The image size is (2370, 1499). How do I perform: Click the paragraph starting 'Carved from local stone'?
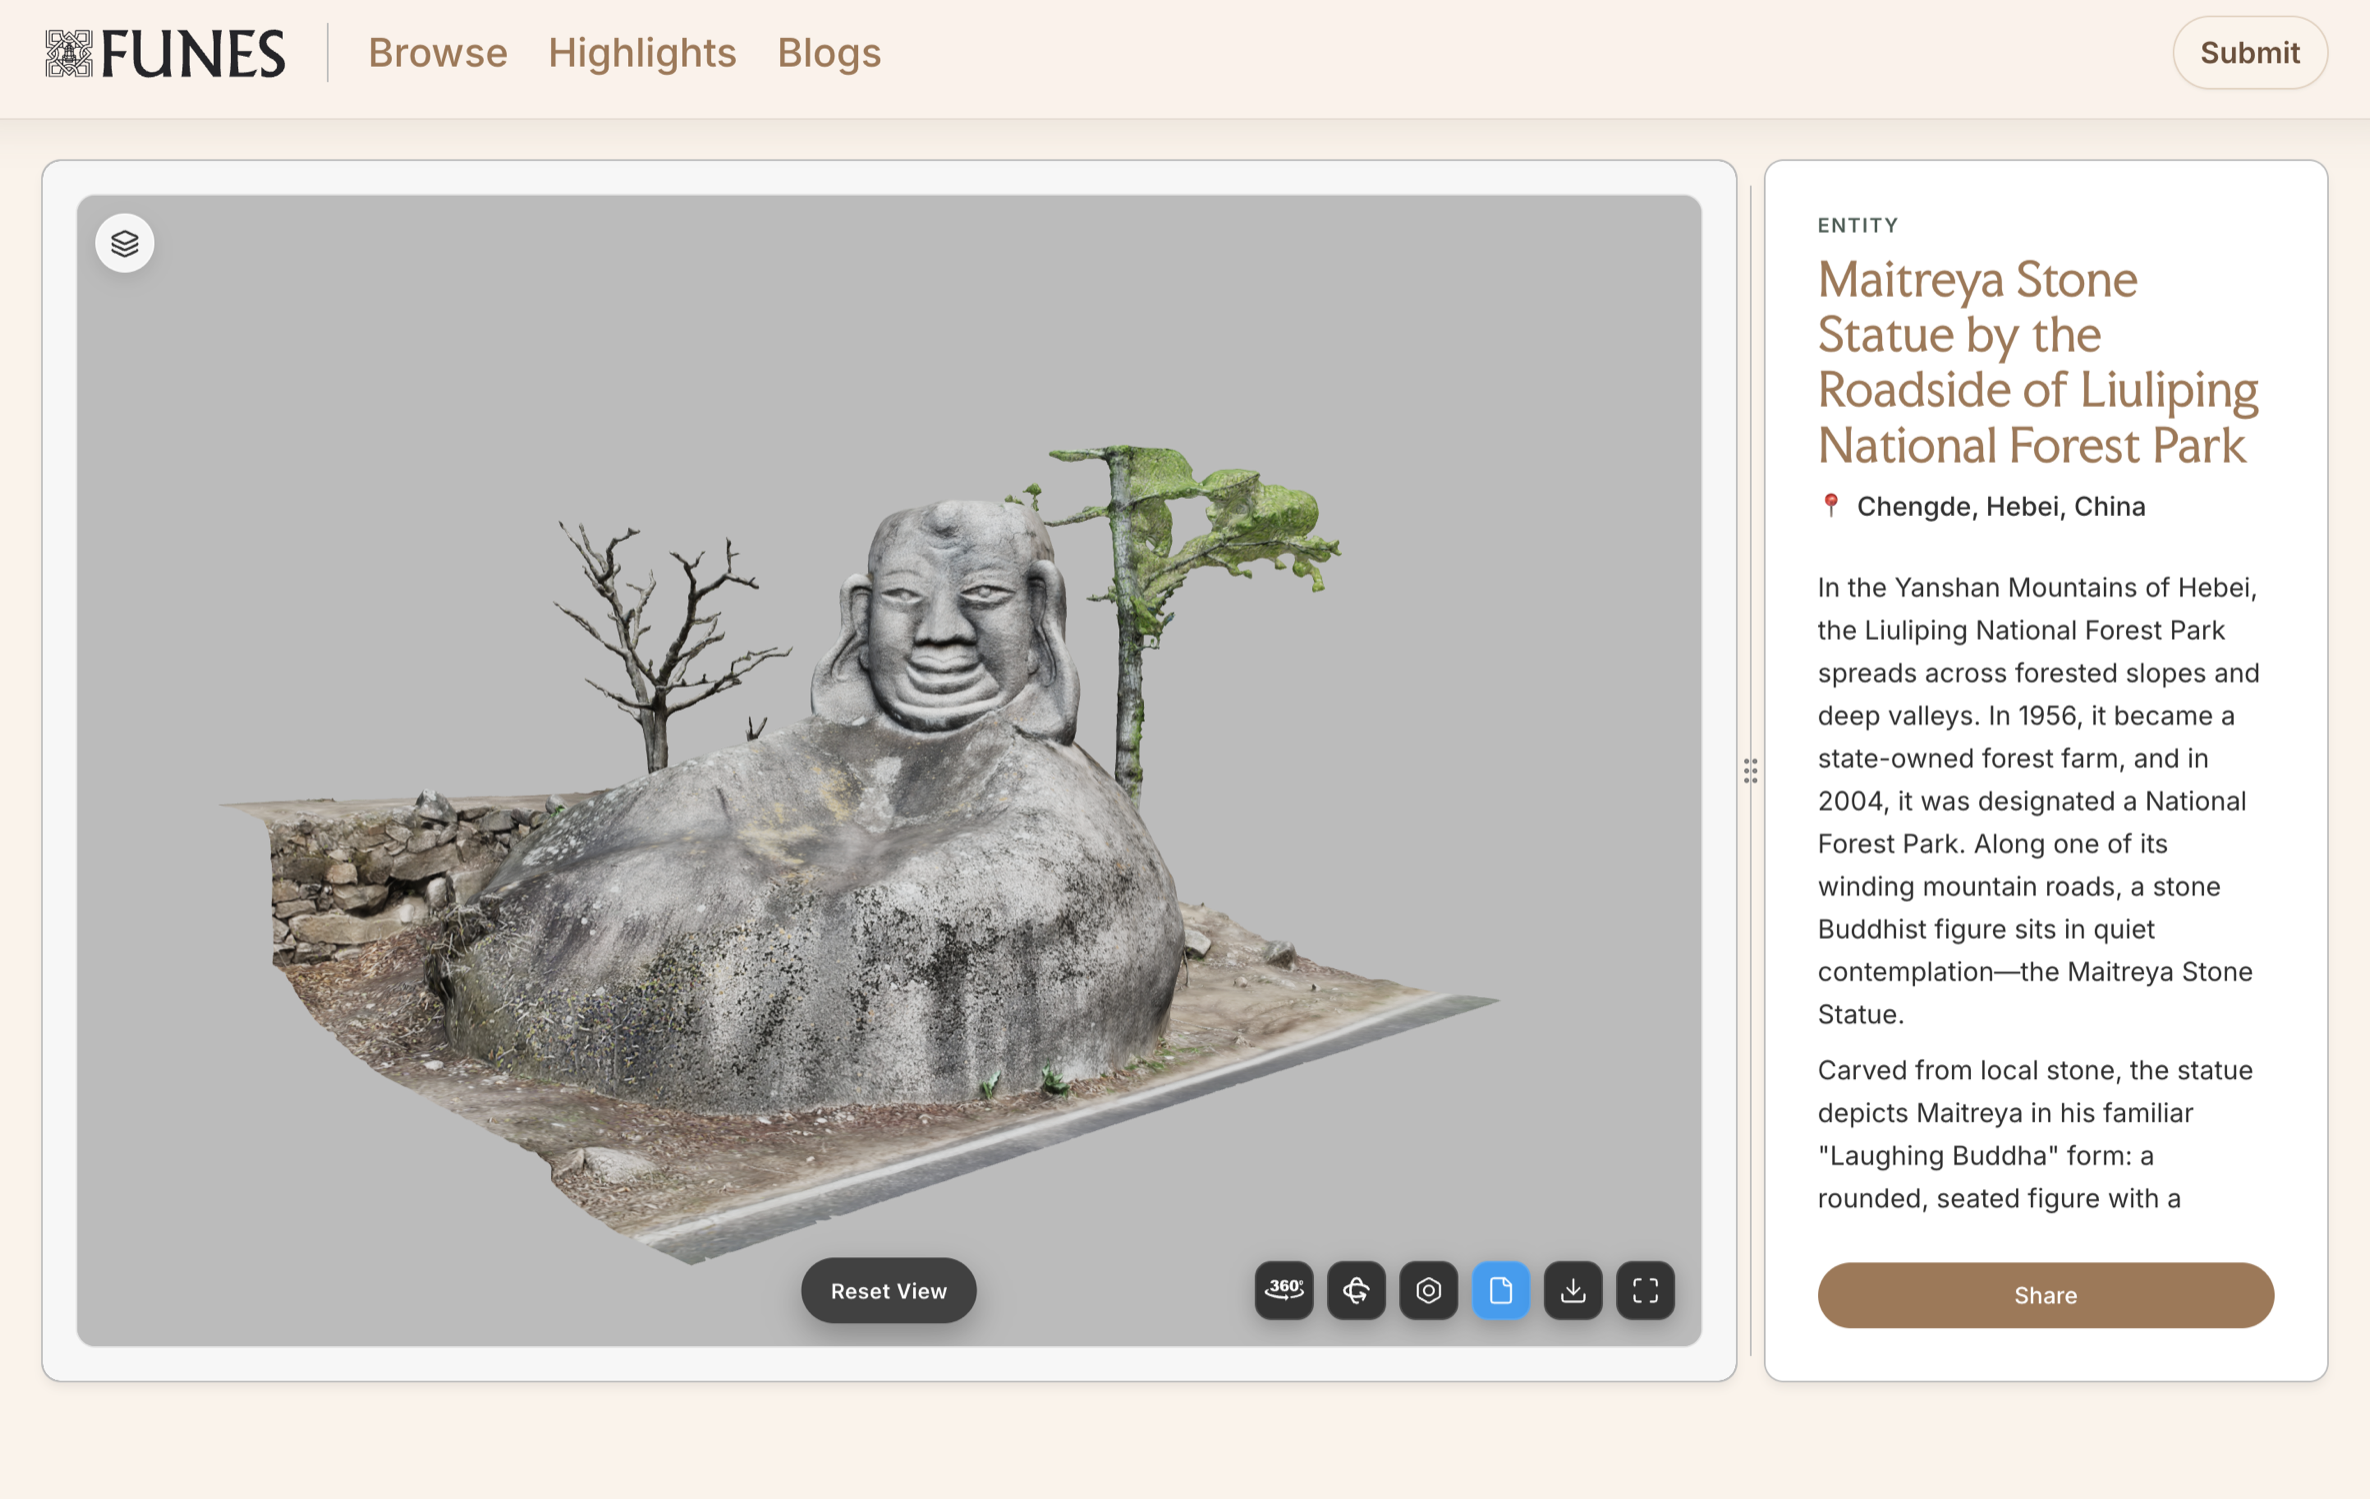pos(2035,1134)
